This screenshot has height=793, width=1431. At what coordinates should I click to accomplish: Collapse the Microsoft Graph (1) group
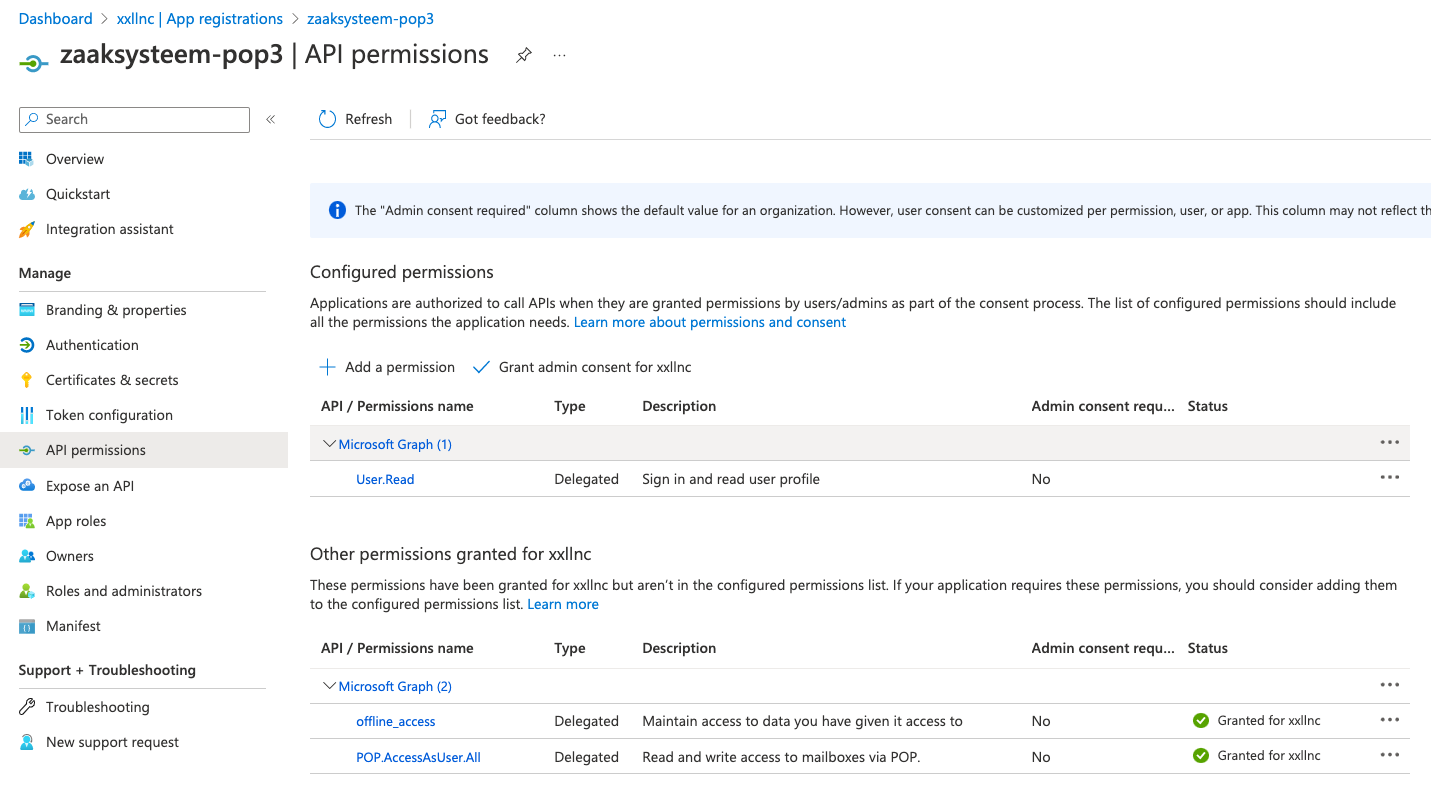[x=329, y=444]
